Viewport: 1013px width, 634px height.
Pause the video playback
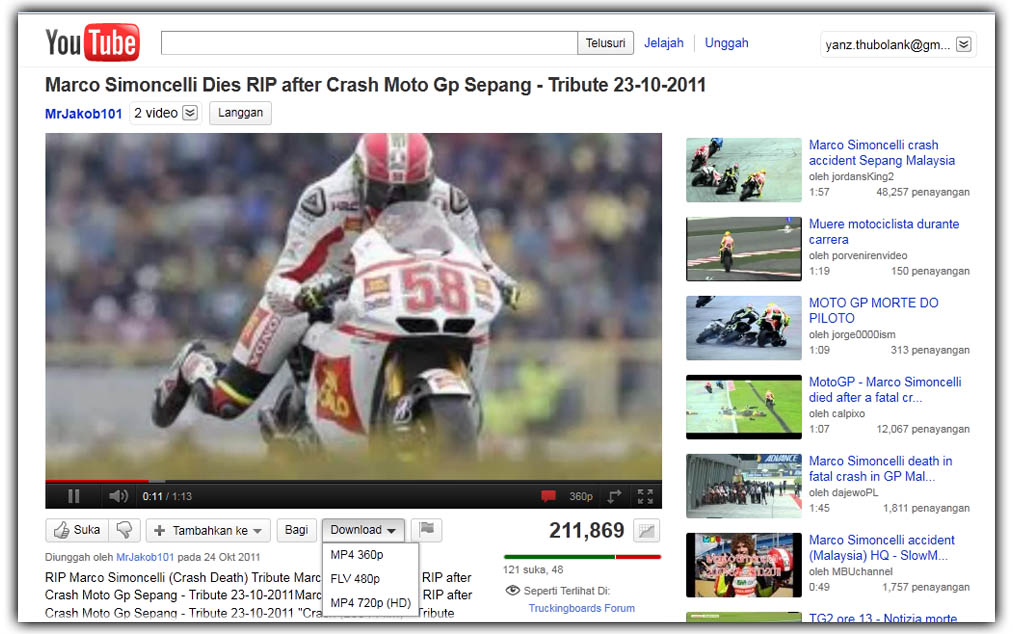tap(74, 496)
